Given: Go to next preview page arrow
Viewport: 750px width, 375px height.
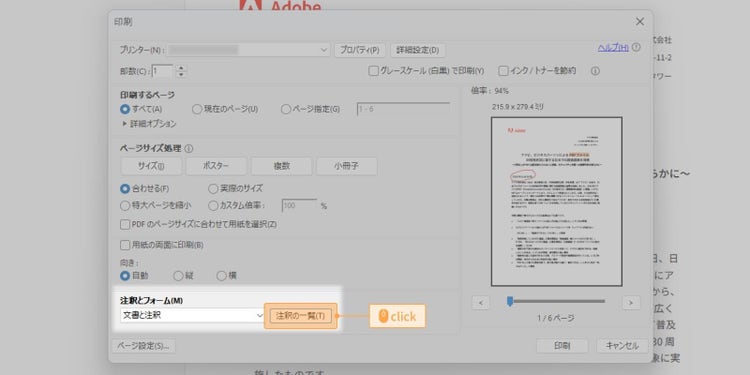Looking at the screenshot, I should pyautogui.click(x=631, y=302).
